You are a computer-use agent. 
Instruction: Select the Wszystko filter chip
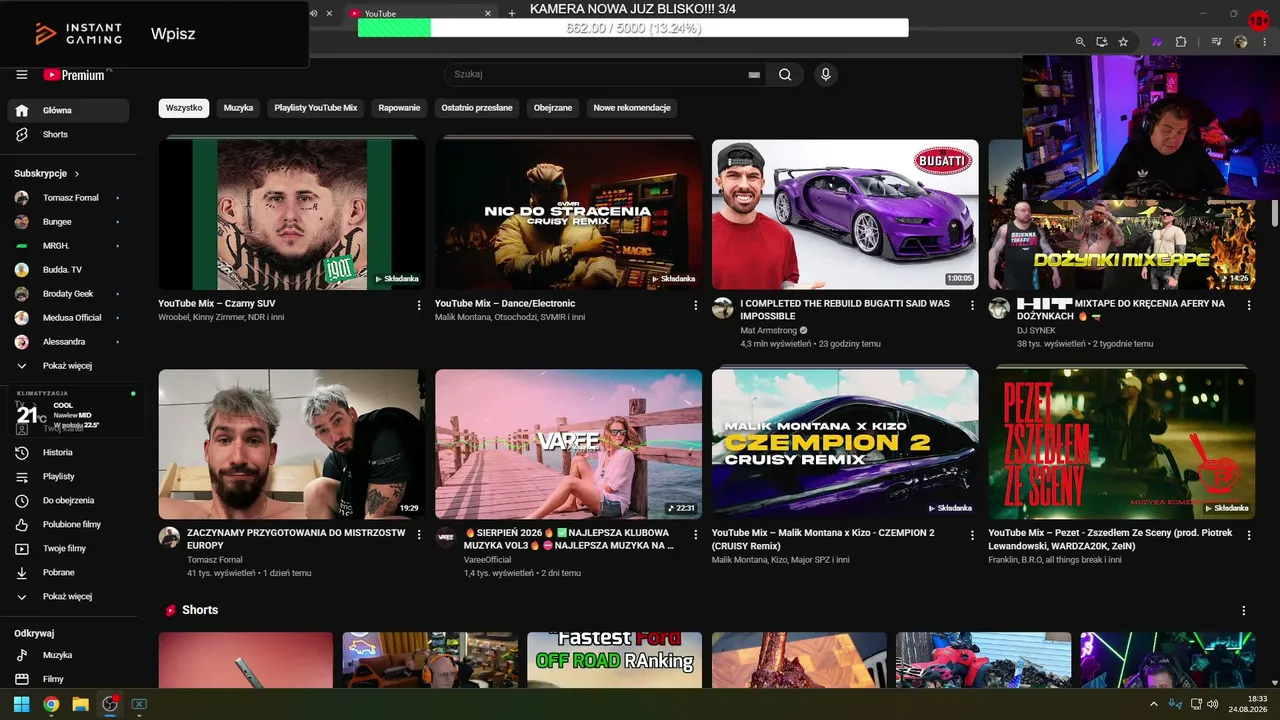point(184,108)
